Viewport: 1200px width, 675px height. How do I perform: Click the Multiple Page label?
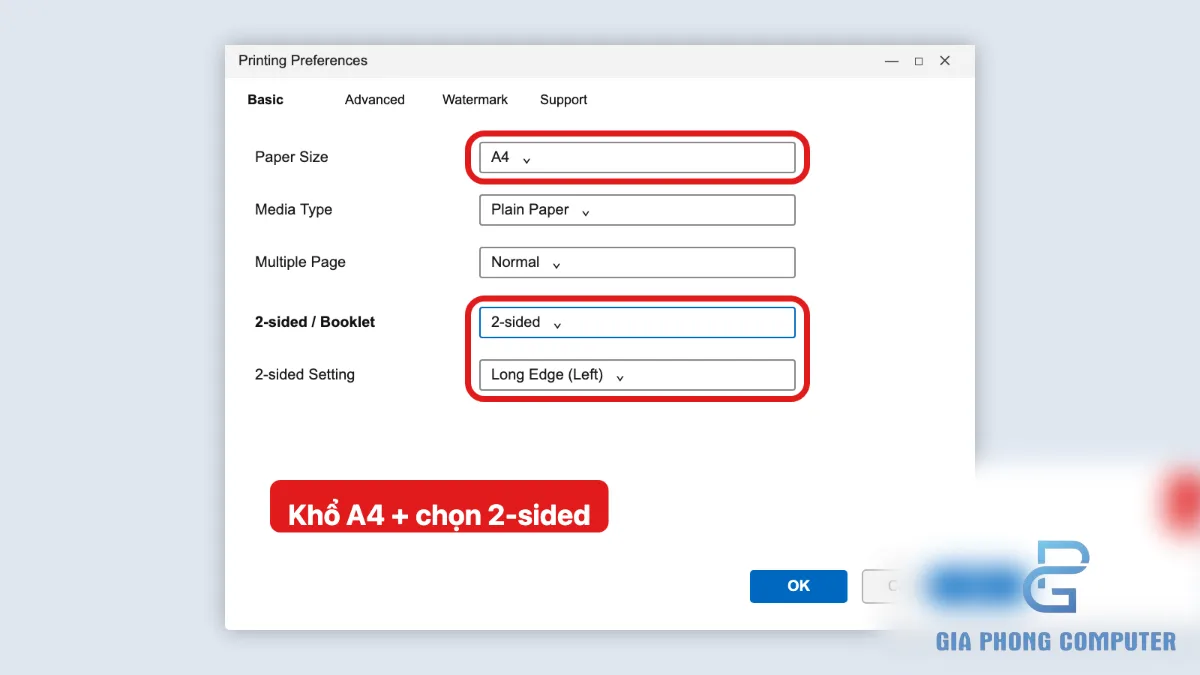click(x=300, y=262)
